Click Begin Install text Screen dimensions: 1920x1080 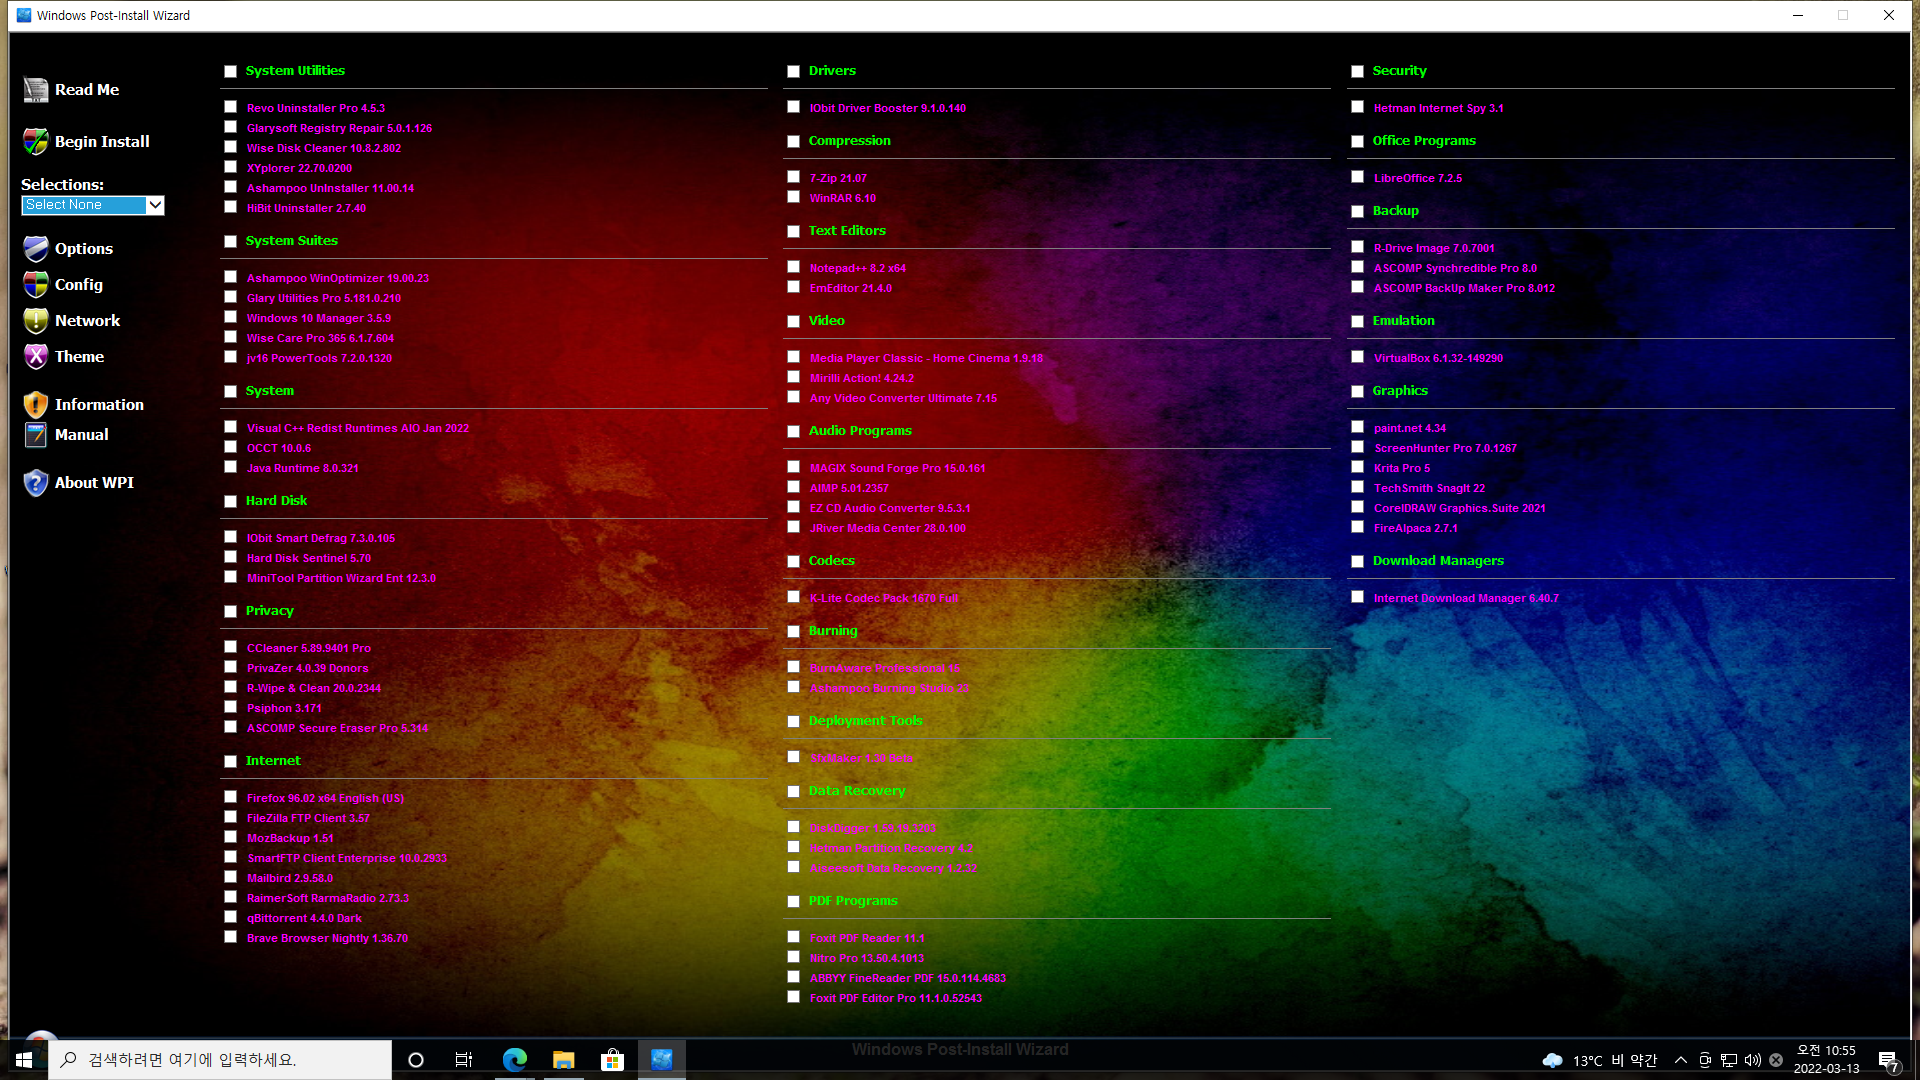coord(102,142)
